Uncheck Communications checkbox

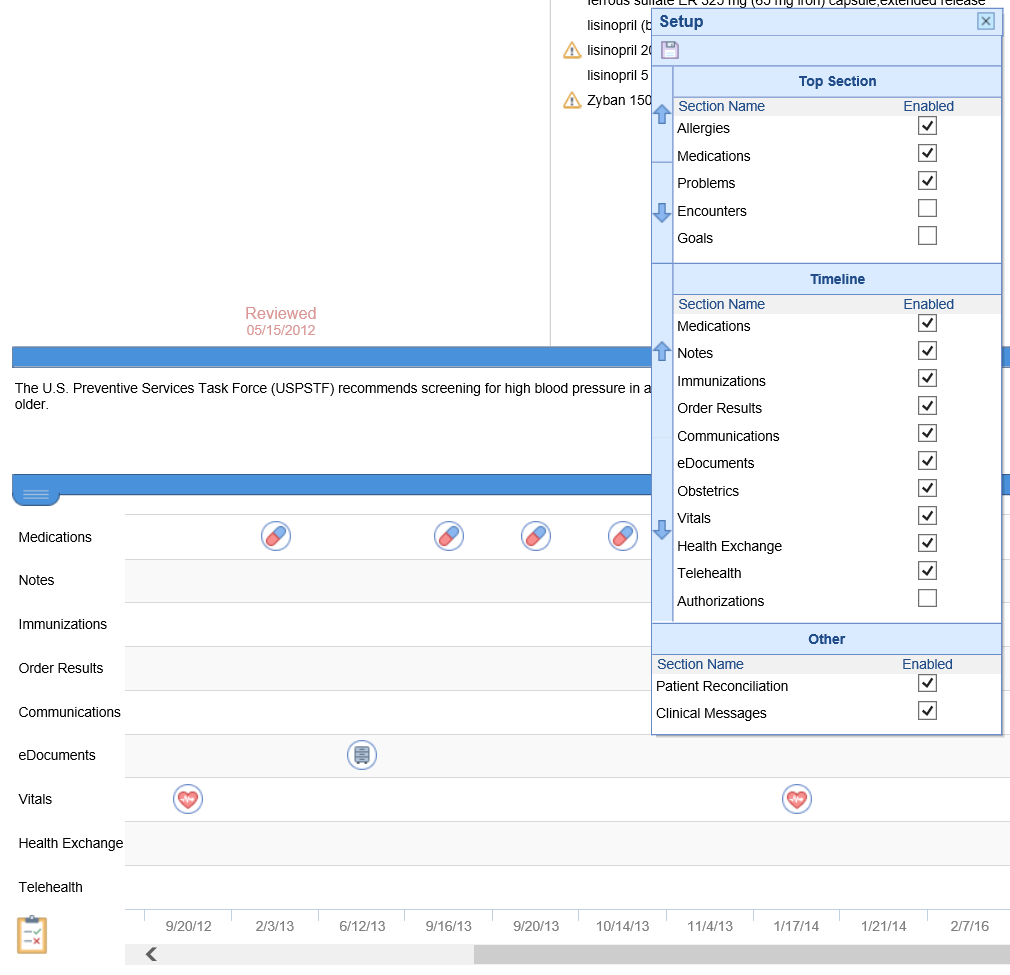pyautogui.click(x=928, y=433)
